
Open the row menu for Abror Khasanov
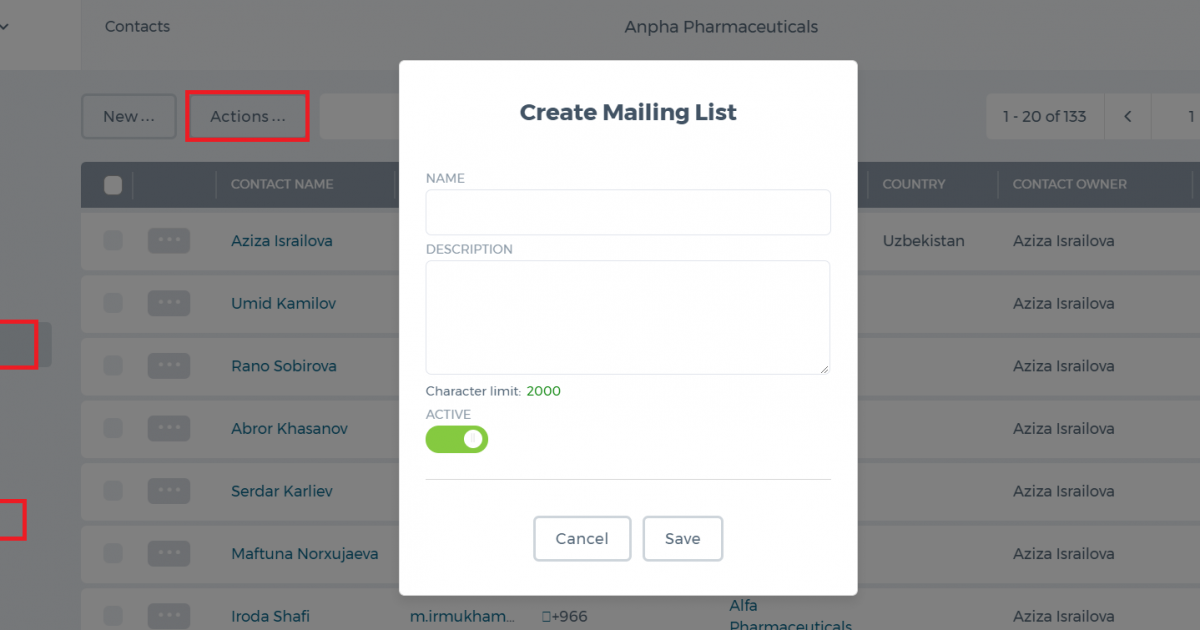pos(168,428)
